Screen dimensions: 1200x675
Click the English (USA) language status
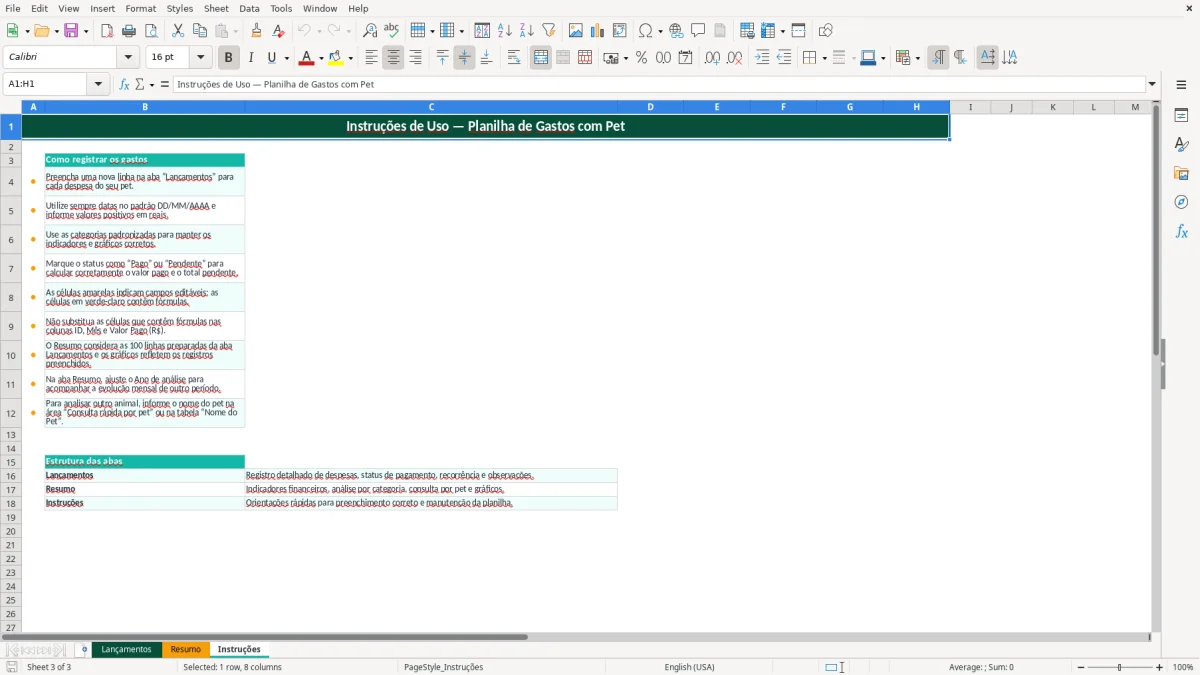point(689,667)
